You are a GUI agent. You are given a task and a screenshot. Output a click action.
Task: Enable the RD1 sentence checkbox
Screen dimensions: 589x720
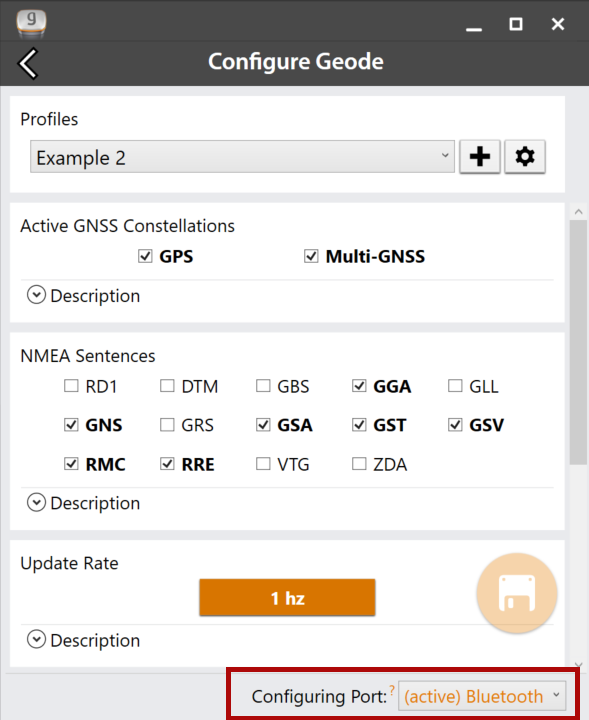(71, 386)
